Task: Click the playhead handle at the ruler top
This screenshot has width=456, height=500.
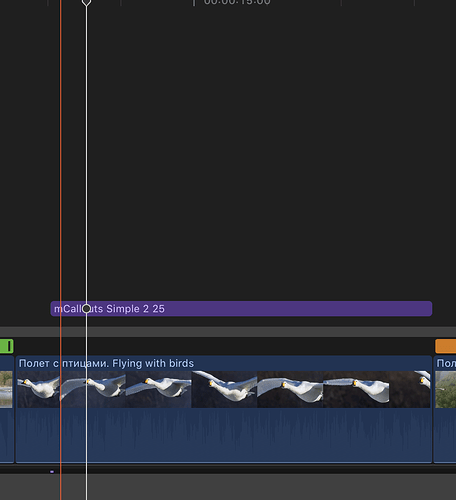Action: [x=86, y=3]
